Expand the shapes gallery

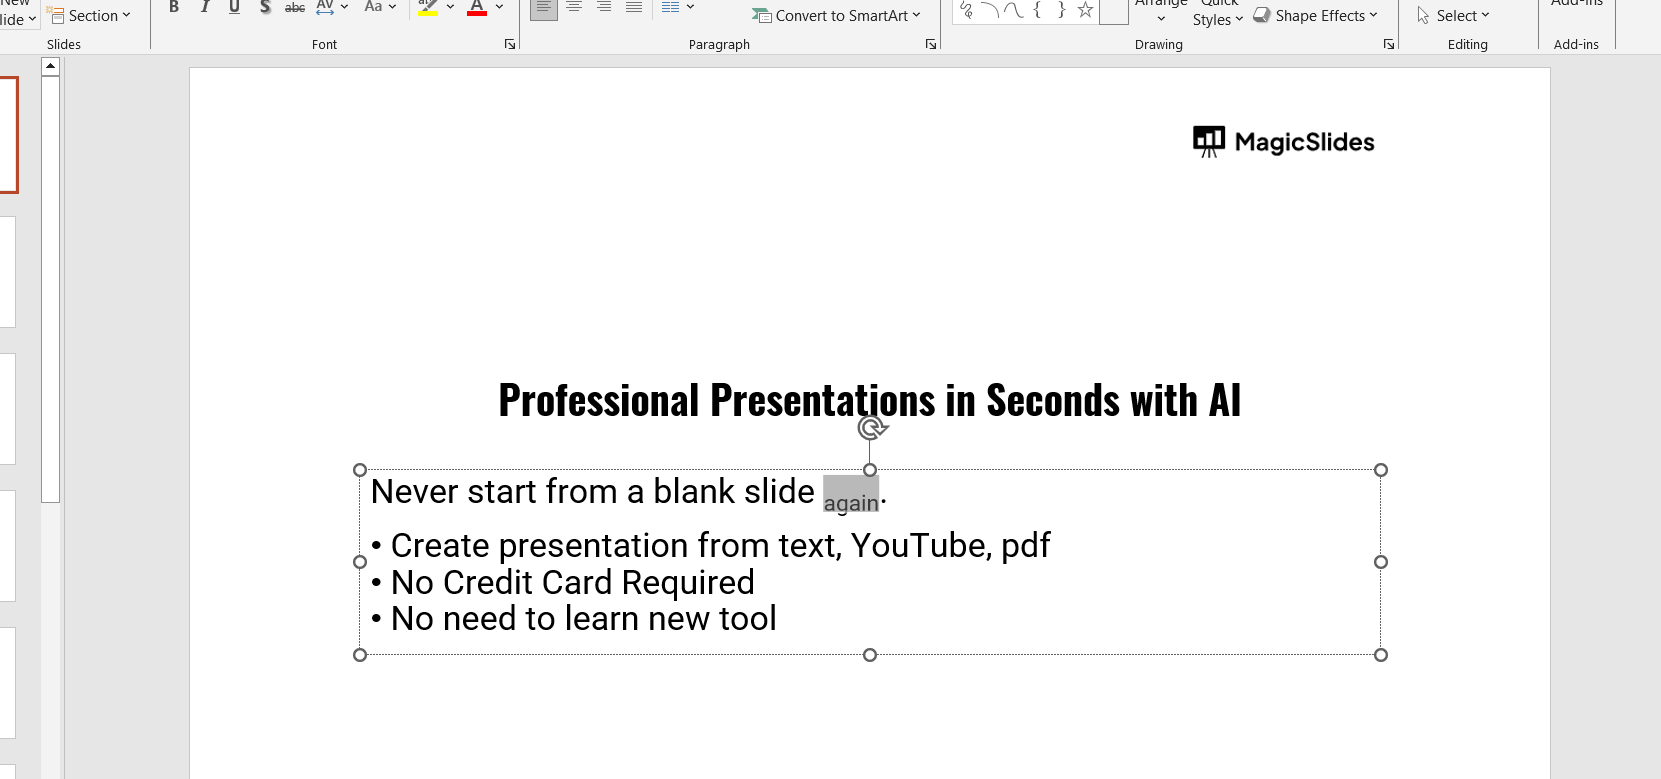pyautogui.click(x=1114, y=11)
